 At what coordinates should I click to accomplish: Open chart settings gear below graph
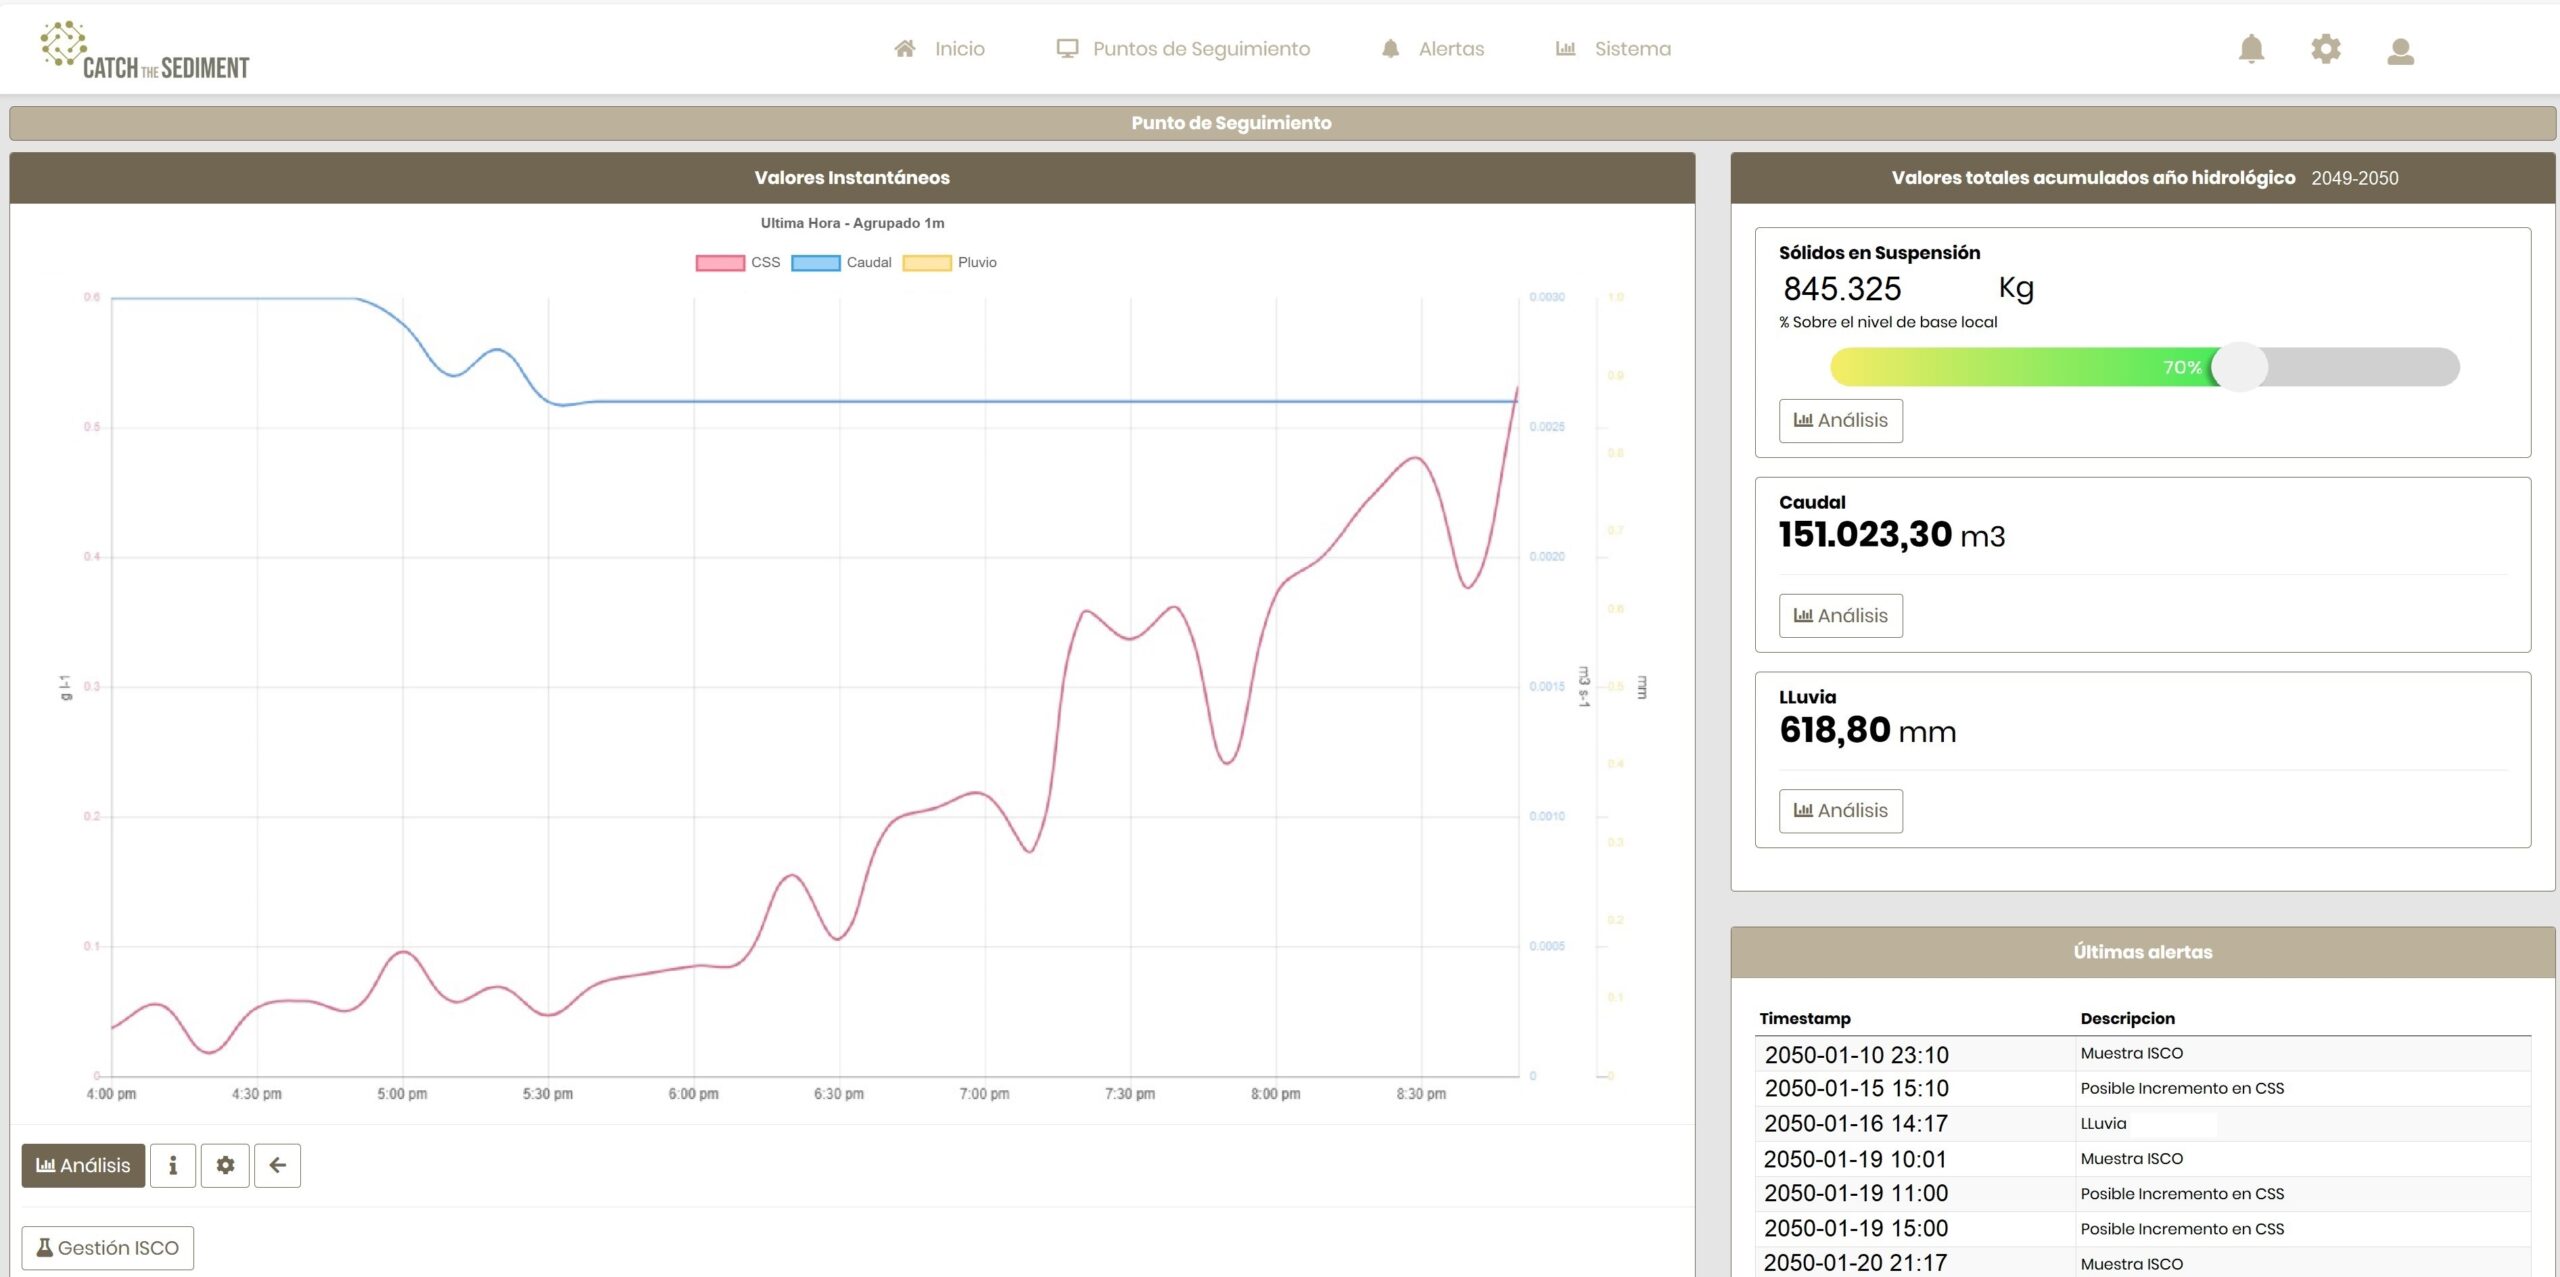click(225, 1165)
